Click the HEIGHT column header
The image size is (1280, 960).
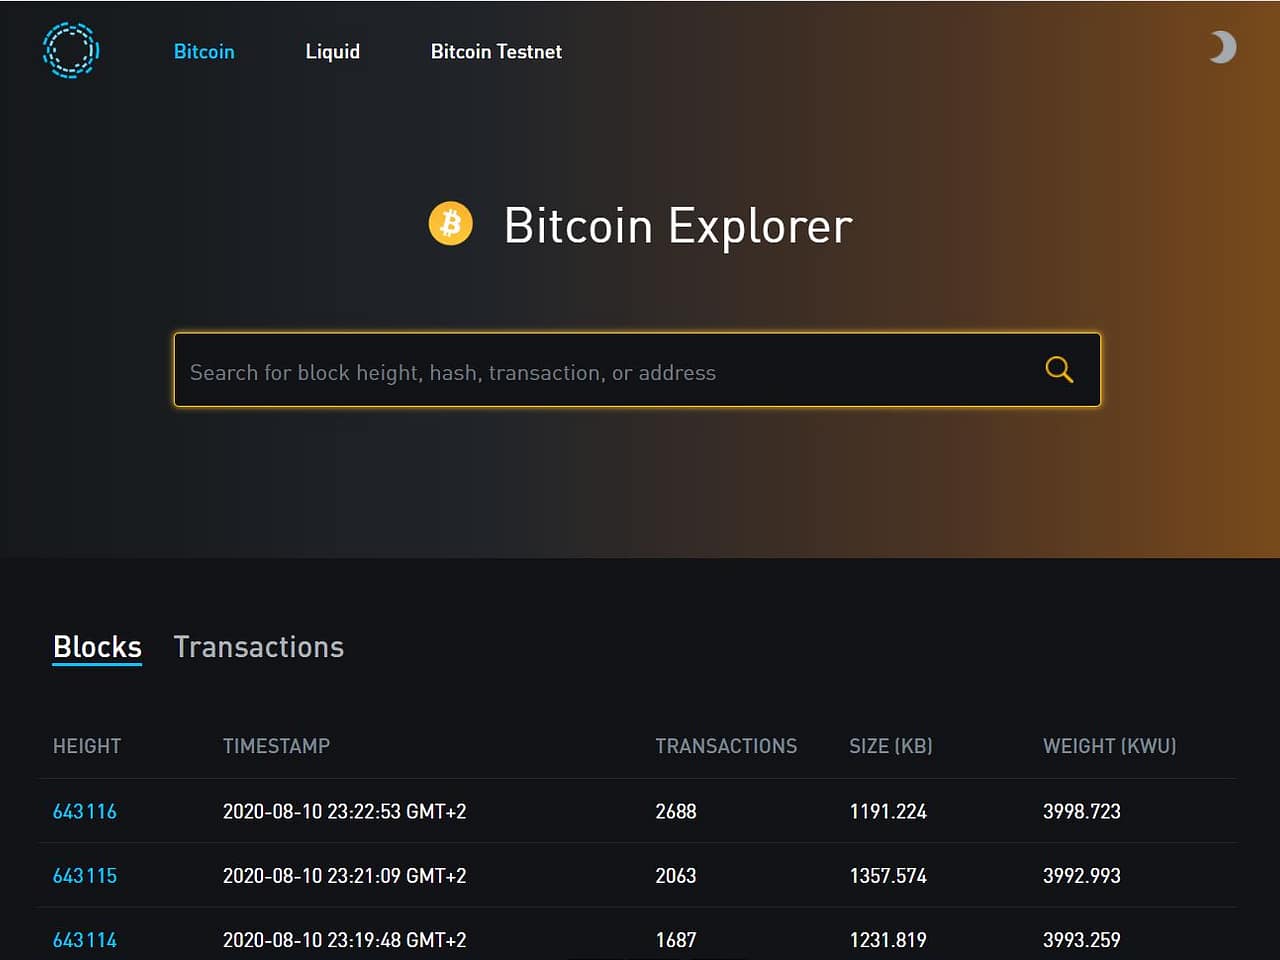pos(87,746)
